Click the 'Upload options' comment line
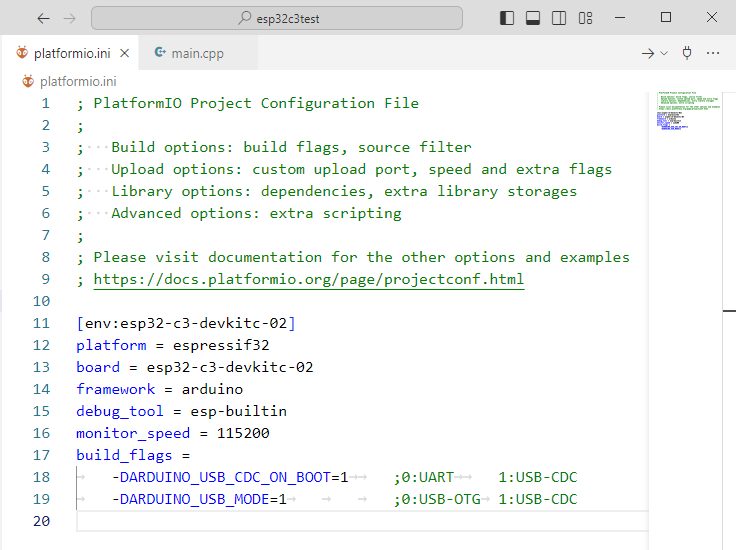Image resolution: width=736 pixels, height=550 pixels. point(344,169)
